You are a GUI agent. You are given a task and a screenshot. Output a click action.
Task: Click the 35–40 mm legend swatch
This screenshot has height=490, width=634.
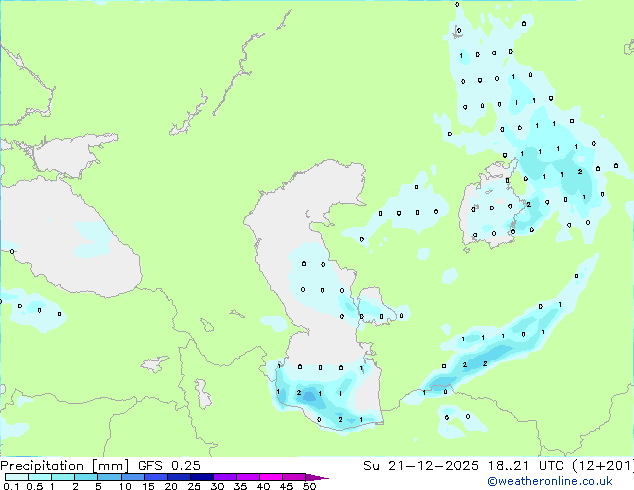click(x=248, y=477)
